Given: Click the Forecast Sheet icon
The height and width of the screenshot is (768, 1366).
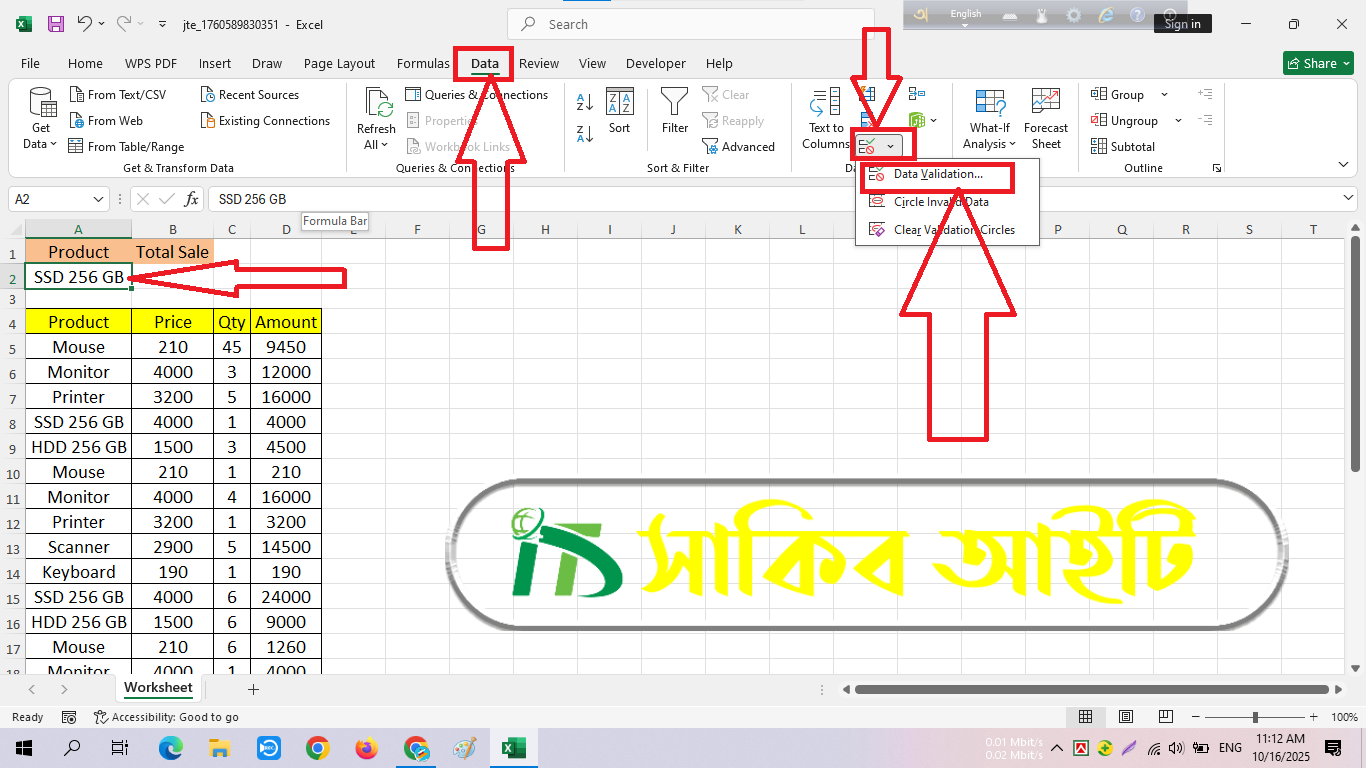Looking at the screenshot, I should point(1045,120).
